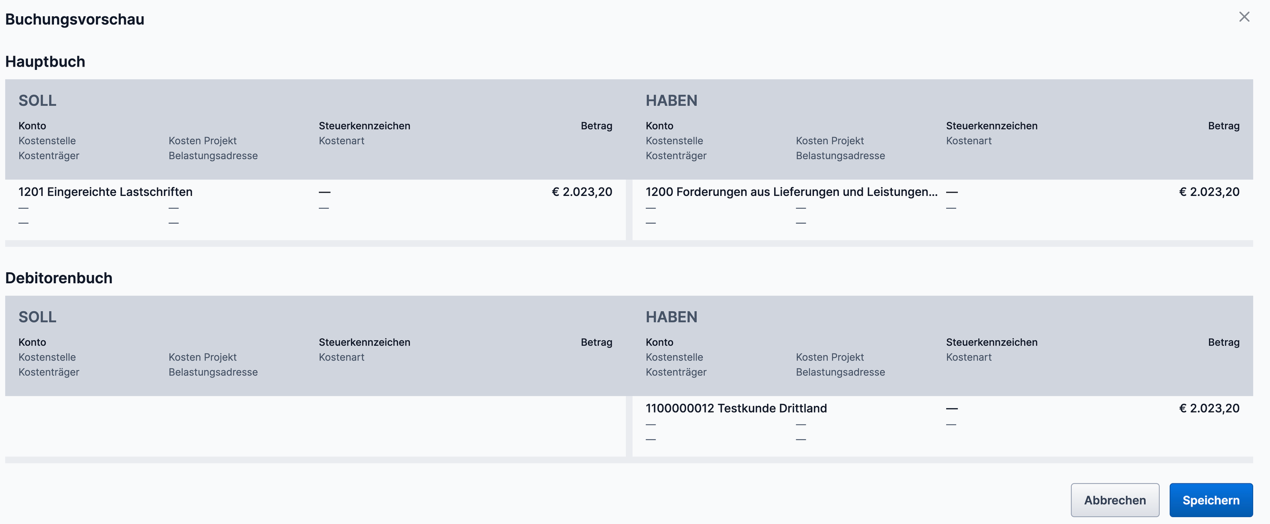Image resolution: width=1270 pixels, height=524 pixels.
Task: Click the 1100000012 Testkunde Drittland entry
Action: 736,408
